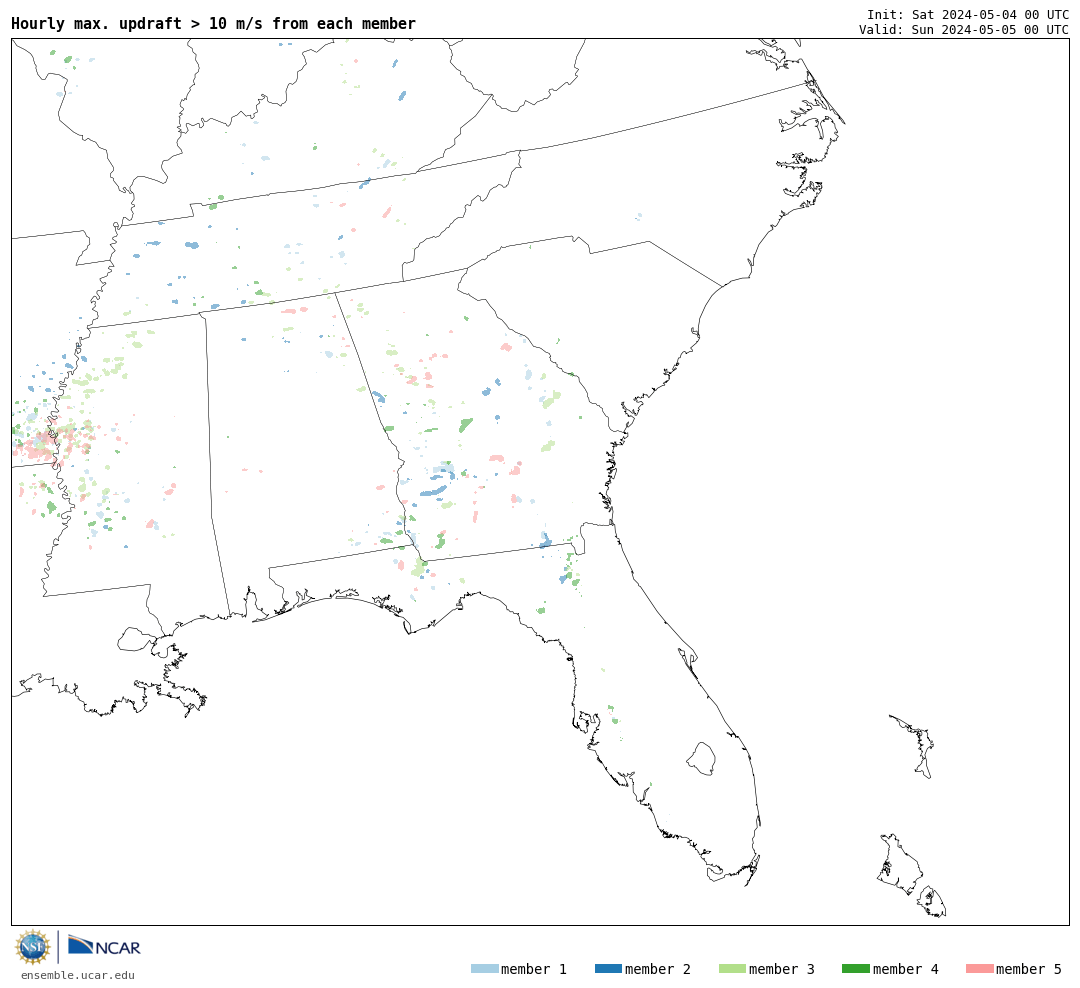Click the member 1 light blue swatch
This screenshot has height=988, width=1080.
[x=484, y=969]
